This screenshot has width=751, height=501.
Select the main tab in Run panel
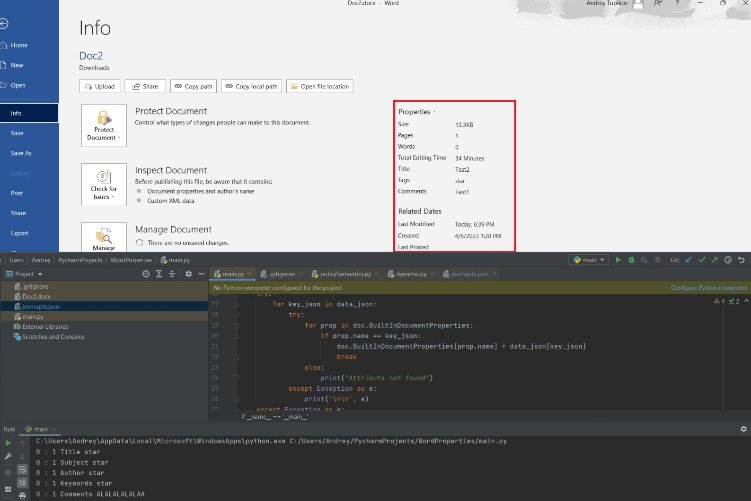tap(38, 429)
